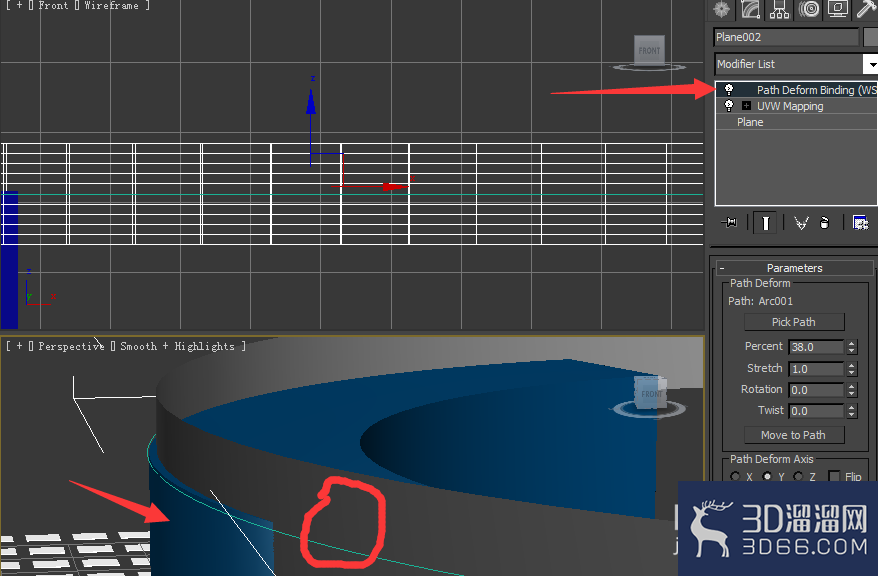The image size is (878, 576).
Task: Open Configure Modifier Sets icon
Action: click(x=861, y=223)
